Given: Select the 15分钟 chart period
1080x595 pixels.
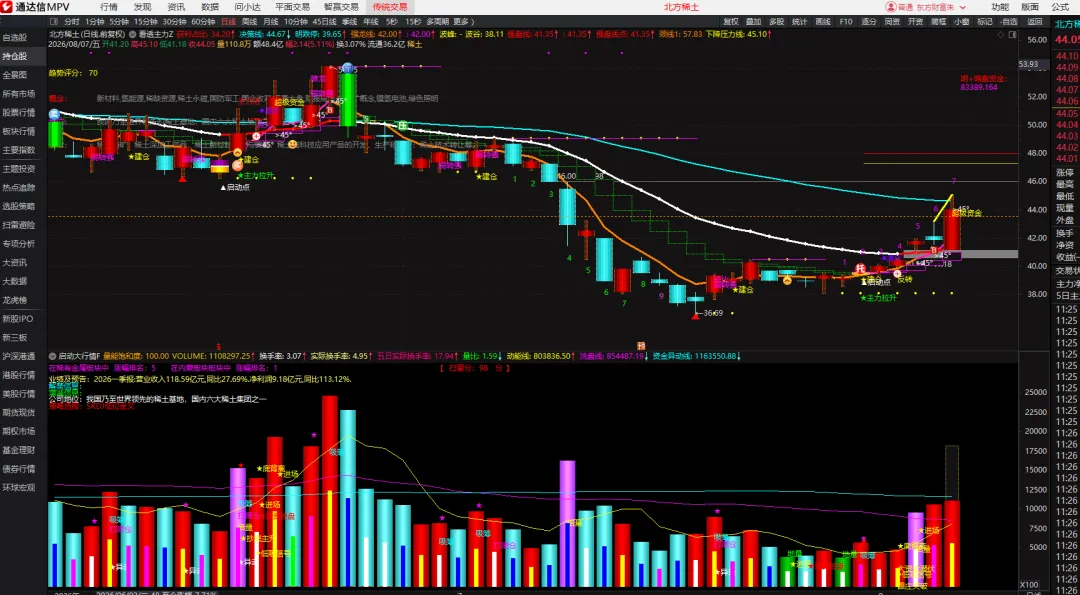Looking at the screenshot, I should pos(145,21).
